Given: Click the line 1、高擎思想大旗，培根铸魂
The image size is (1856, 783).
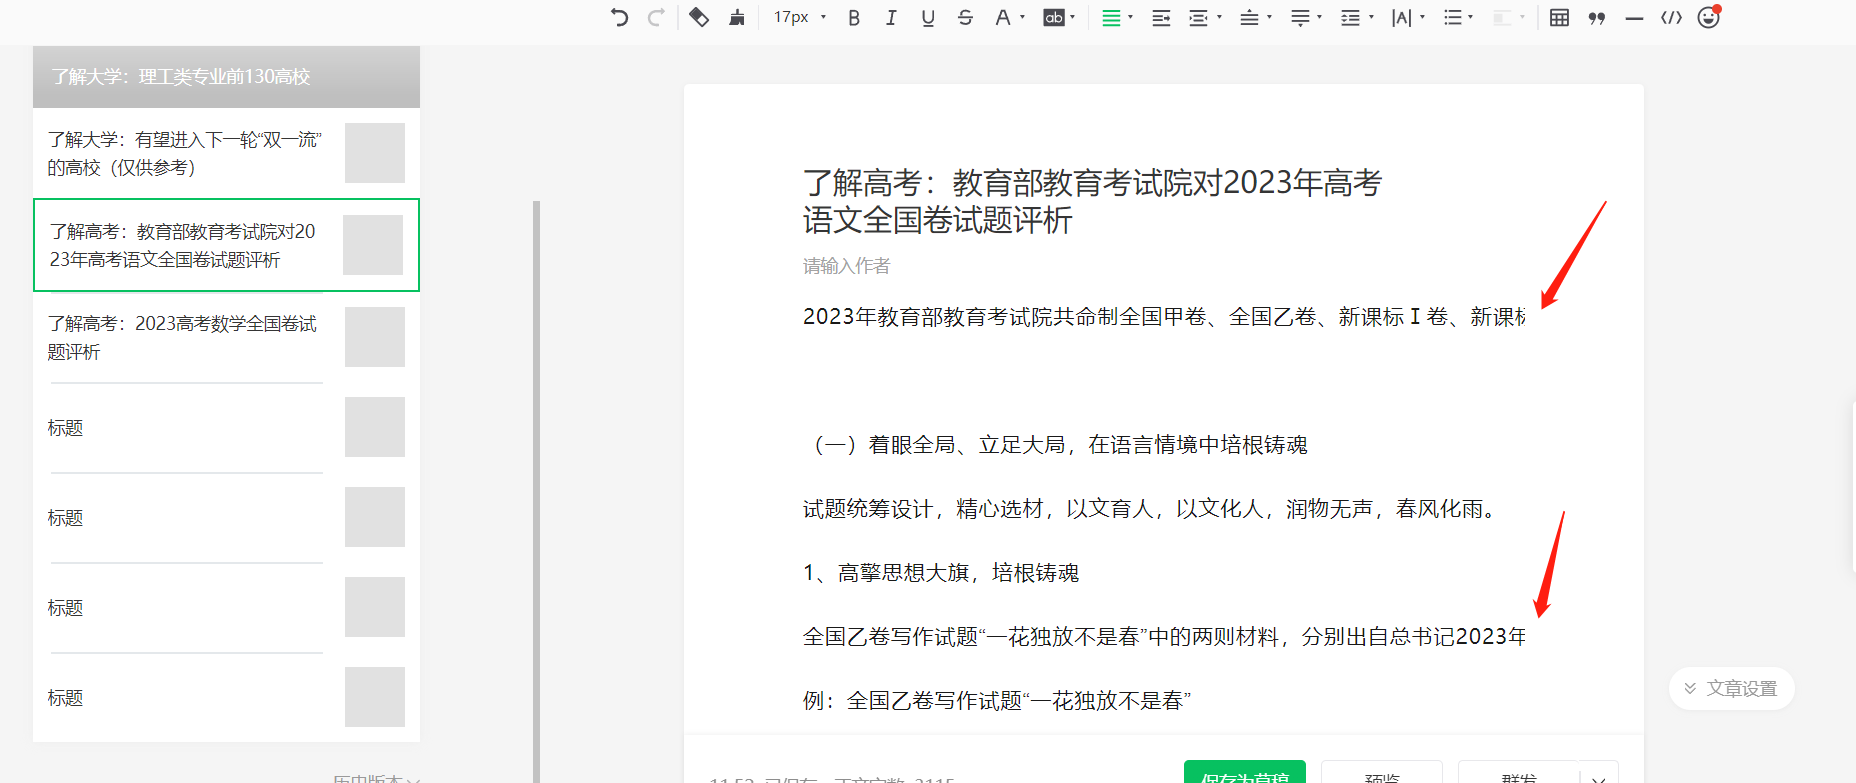Looking at the screenshot, I should [x=941, y=573].
